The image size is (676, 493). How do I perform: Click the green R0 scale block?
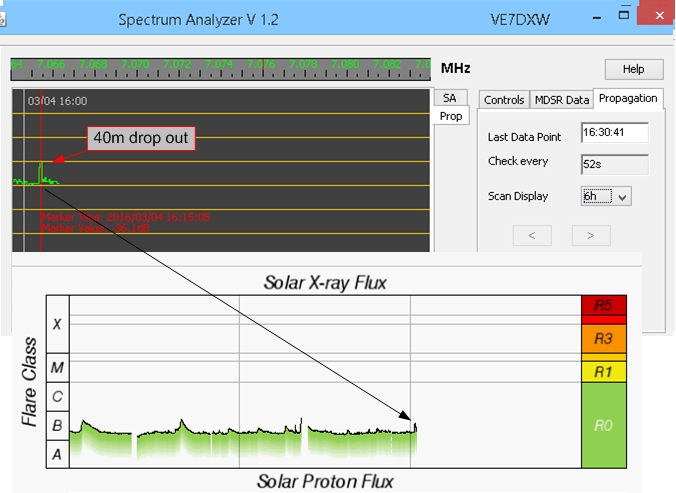click(603, 426)
